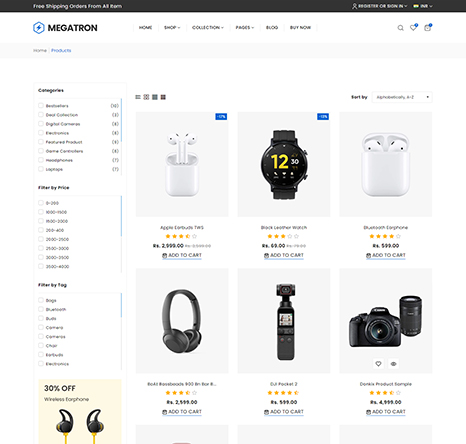The height and width of the screenshot is (444, 466).
Task: Open the search magnifier icon in header
Action: click(x=400, y=28)
